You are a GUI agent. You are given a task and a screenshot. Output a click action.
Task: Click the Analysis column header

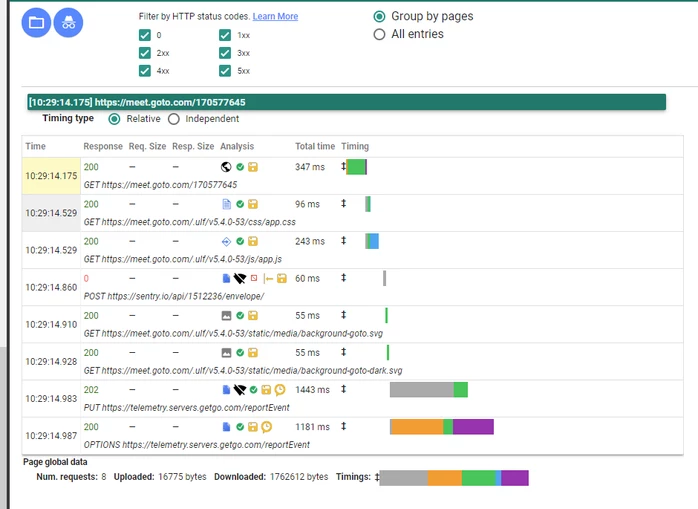(237, 147)
